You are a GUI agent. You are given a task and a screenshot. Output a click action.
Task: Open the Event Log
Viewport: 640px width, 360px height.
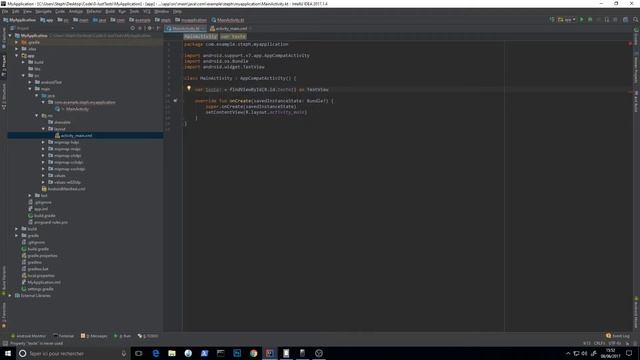[618, 336]
